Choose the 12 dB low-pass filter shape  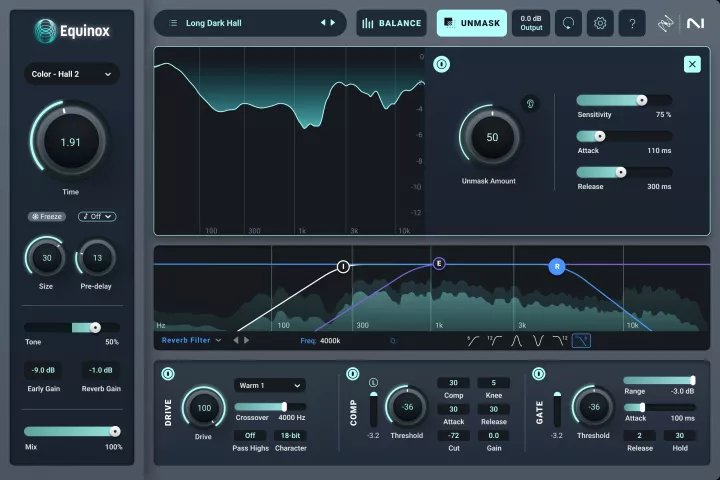[560, 341]
